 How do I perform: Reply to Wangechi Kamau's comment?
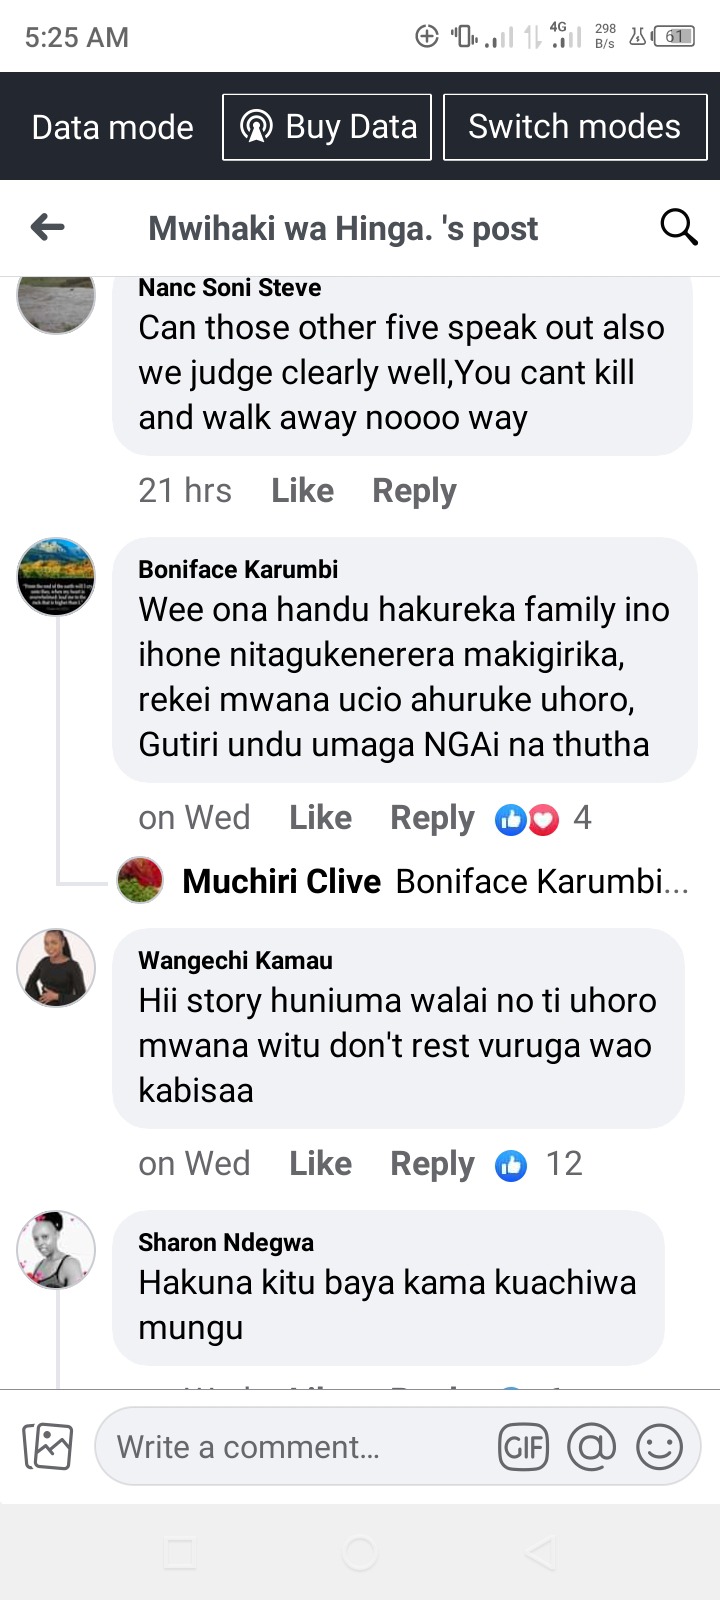click(432, 1164)
